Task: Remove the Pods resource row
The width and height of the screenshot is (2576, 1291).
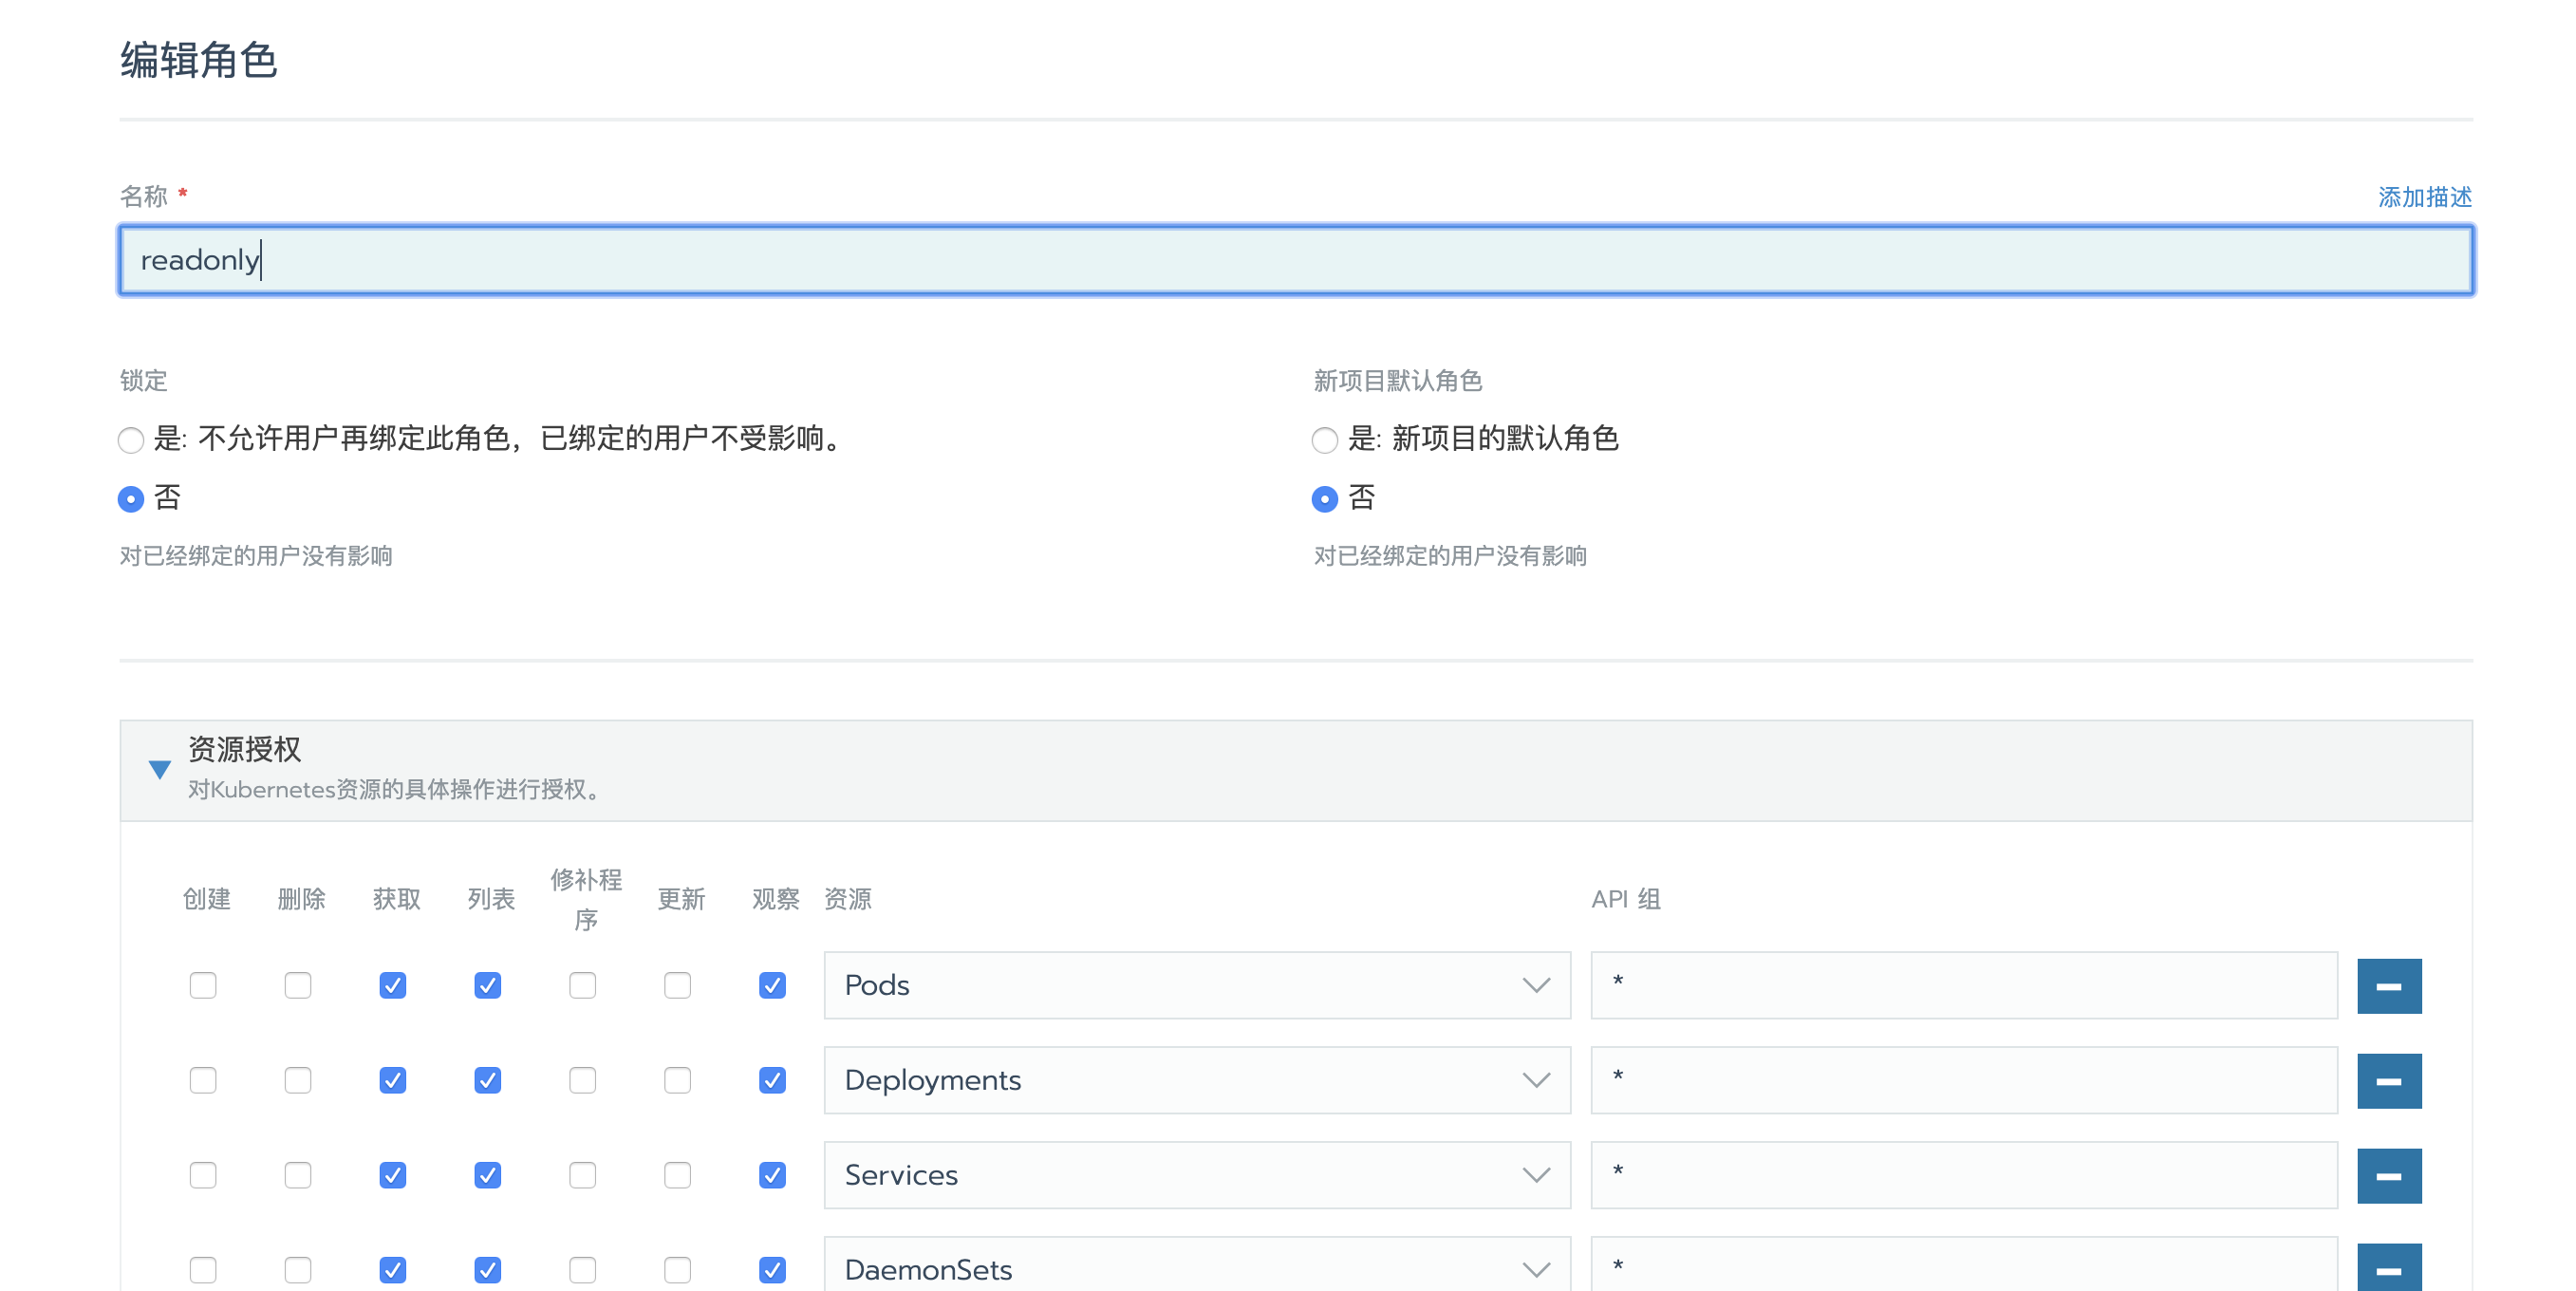Action: pyautogui.click(x=2388, y=986)
